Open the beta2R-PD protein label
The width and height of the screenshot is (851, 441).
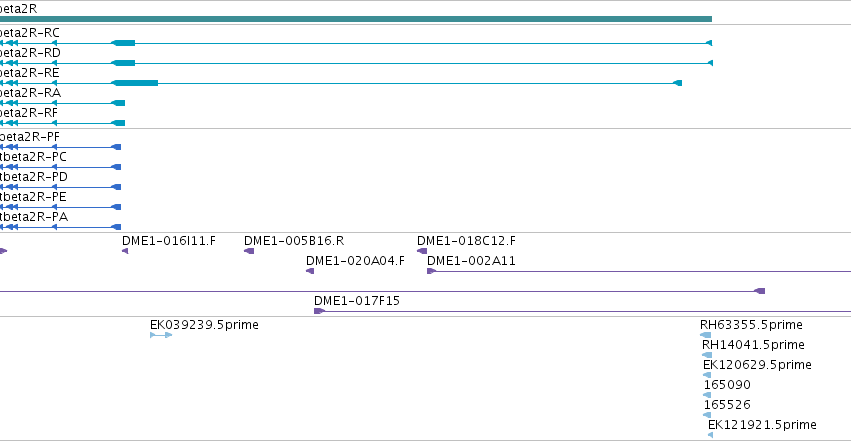coord(34,177)
